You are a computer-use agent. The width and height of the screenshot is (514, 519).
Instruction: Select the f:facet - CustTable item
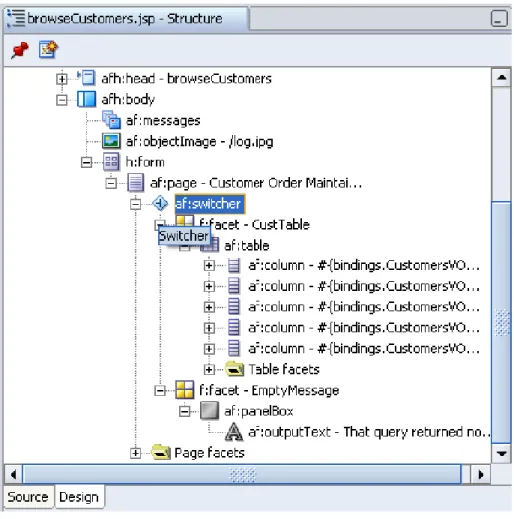(254, 224)
